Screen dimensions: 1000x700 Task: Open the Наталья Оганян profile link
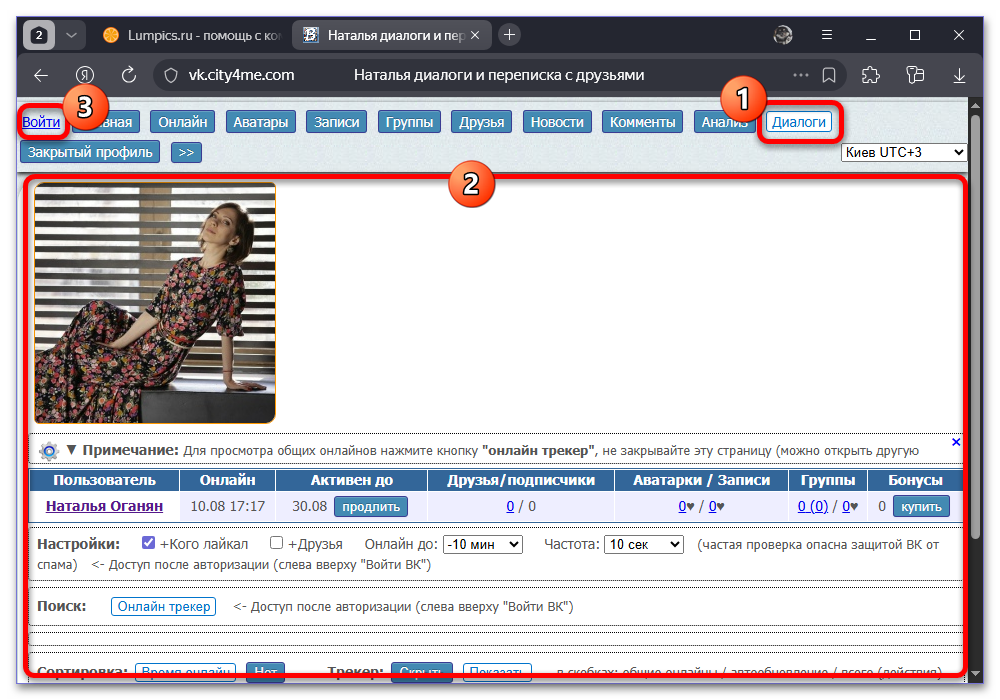click(104, 506)
